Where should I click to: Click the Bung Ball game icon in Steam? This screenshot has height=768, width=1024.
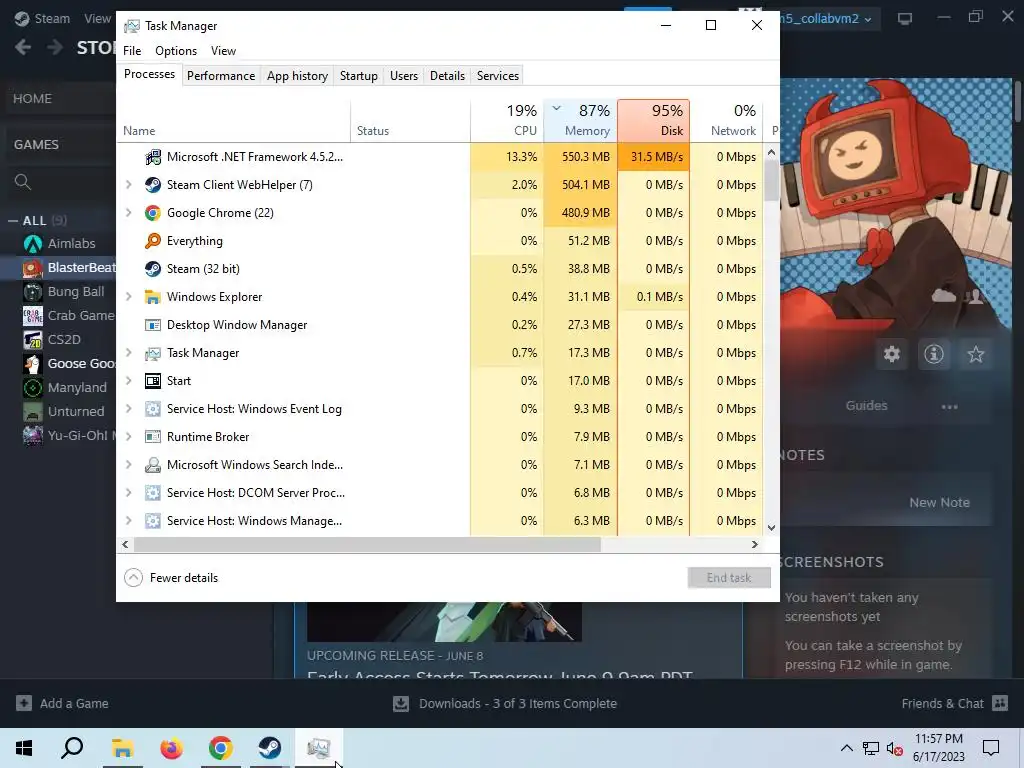point(33,291)
